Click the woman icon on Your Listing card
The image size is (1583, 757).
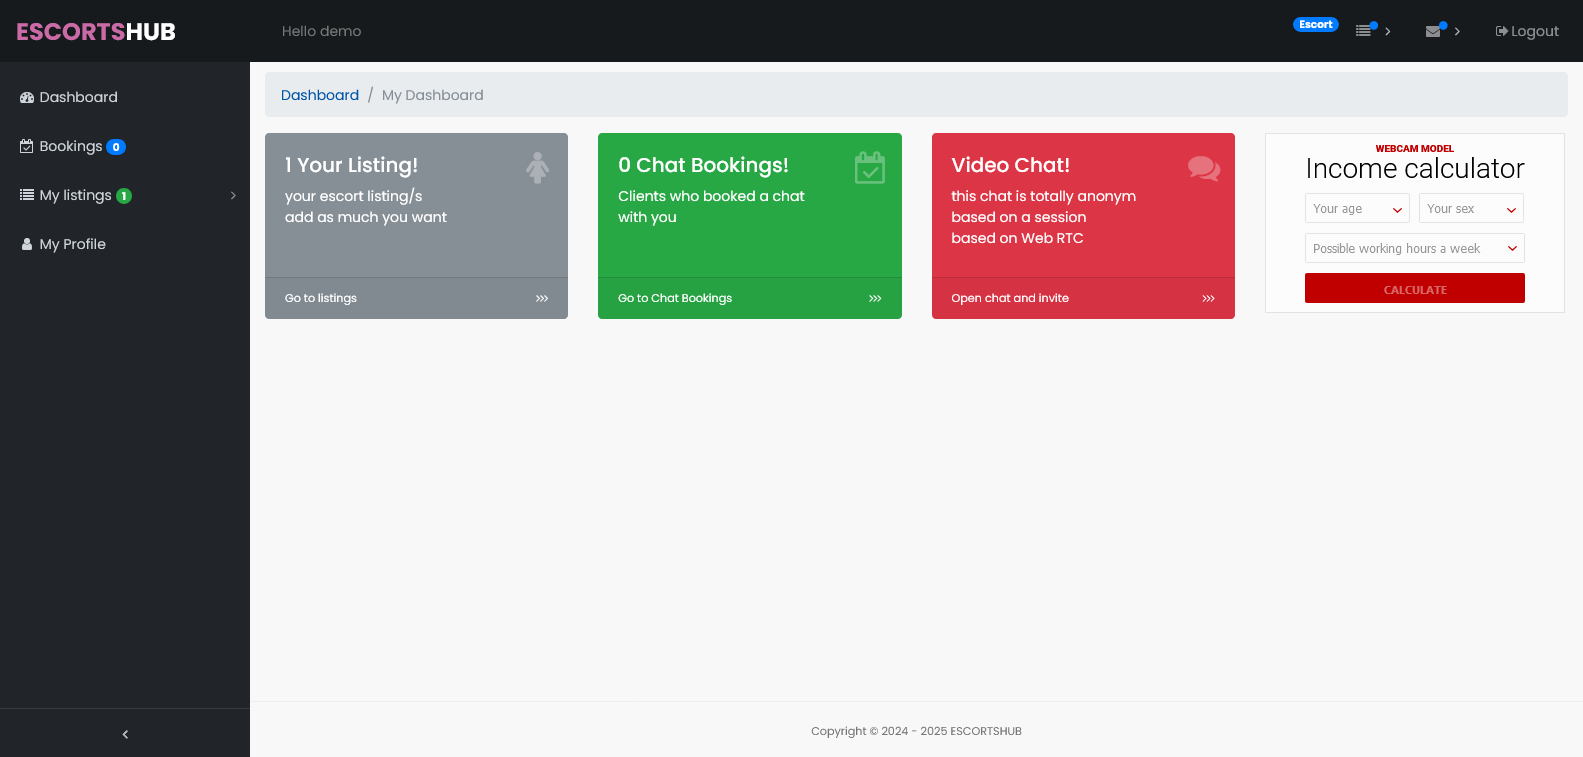[x=538, y=168]
